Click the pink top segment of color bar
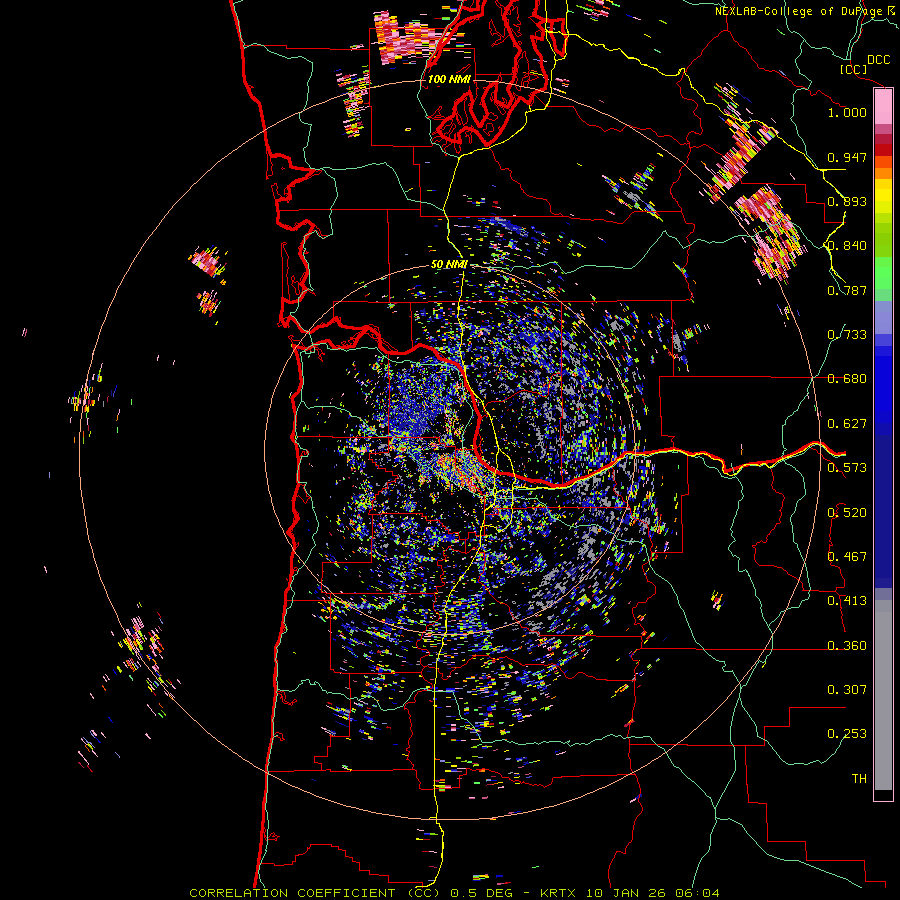 pyautogui.click(x=883, y=106)
